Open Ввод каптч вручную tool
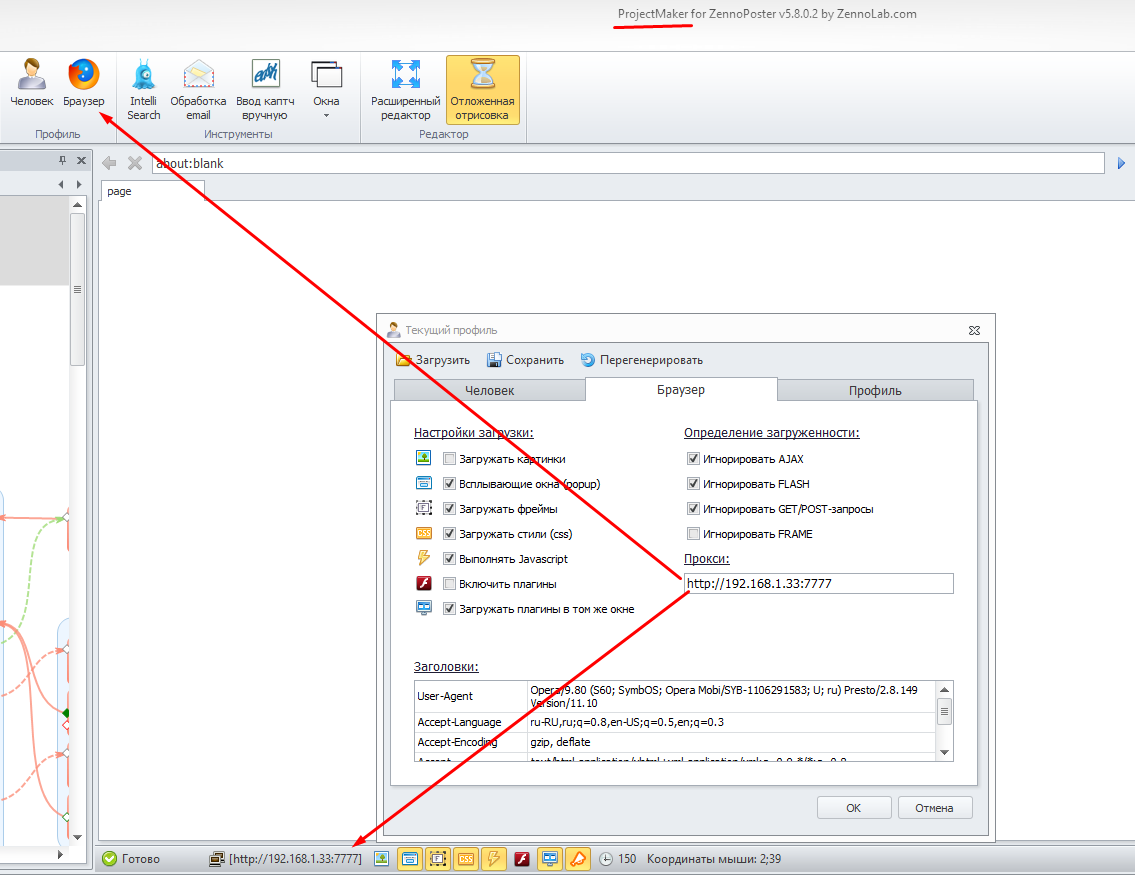The width and height of the screenshot is (1135, 875). tap(265, 90)
